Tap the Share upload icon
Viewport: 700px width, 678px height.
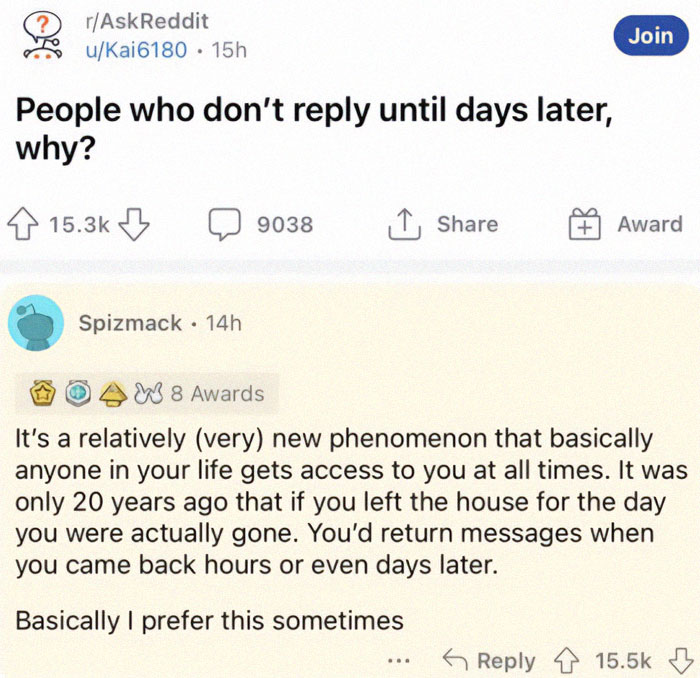[403, 225]
